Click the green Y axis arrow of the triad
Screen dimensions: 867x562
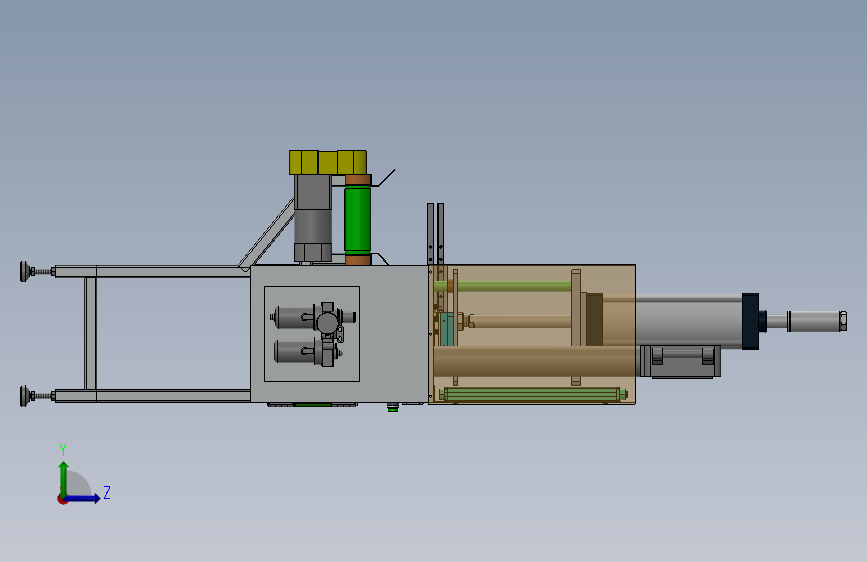64,479
